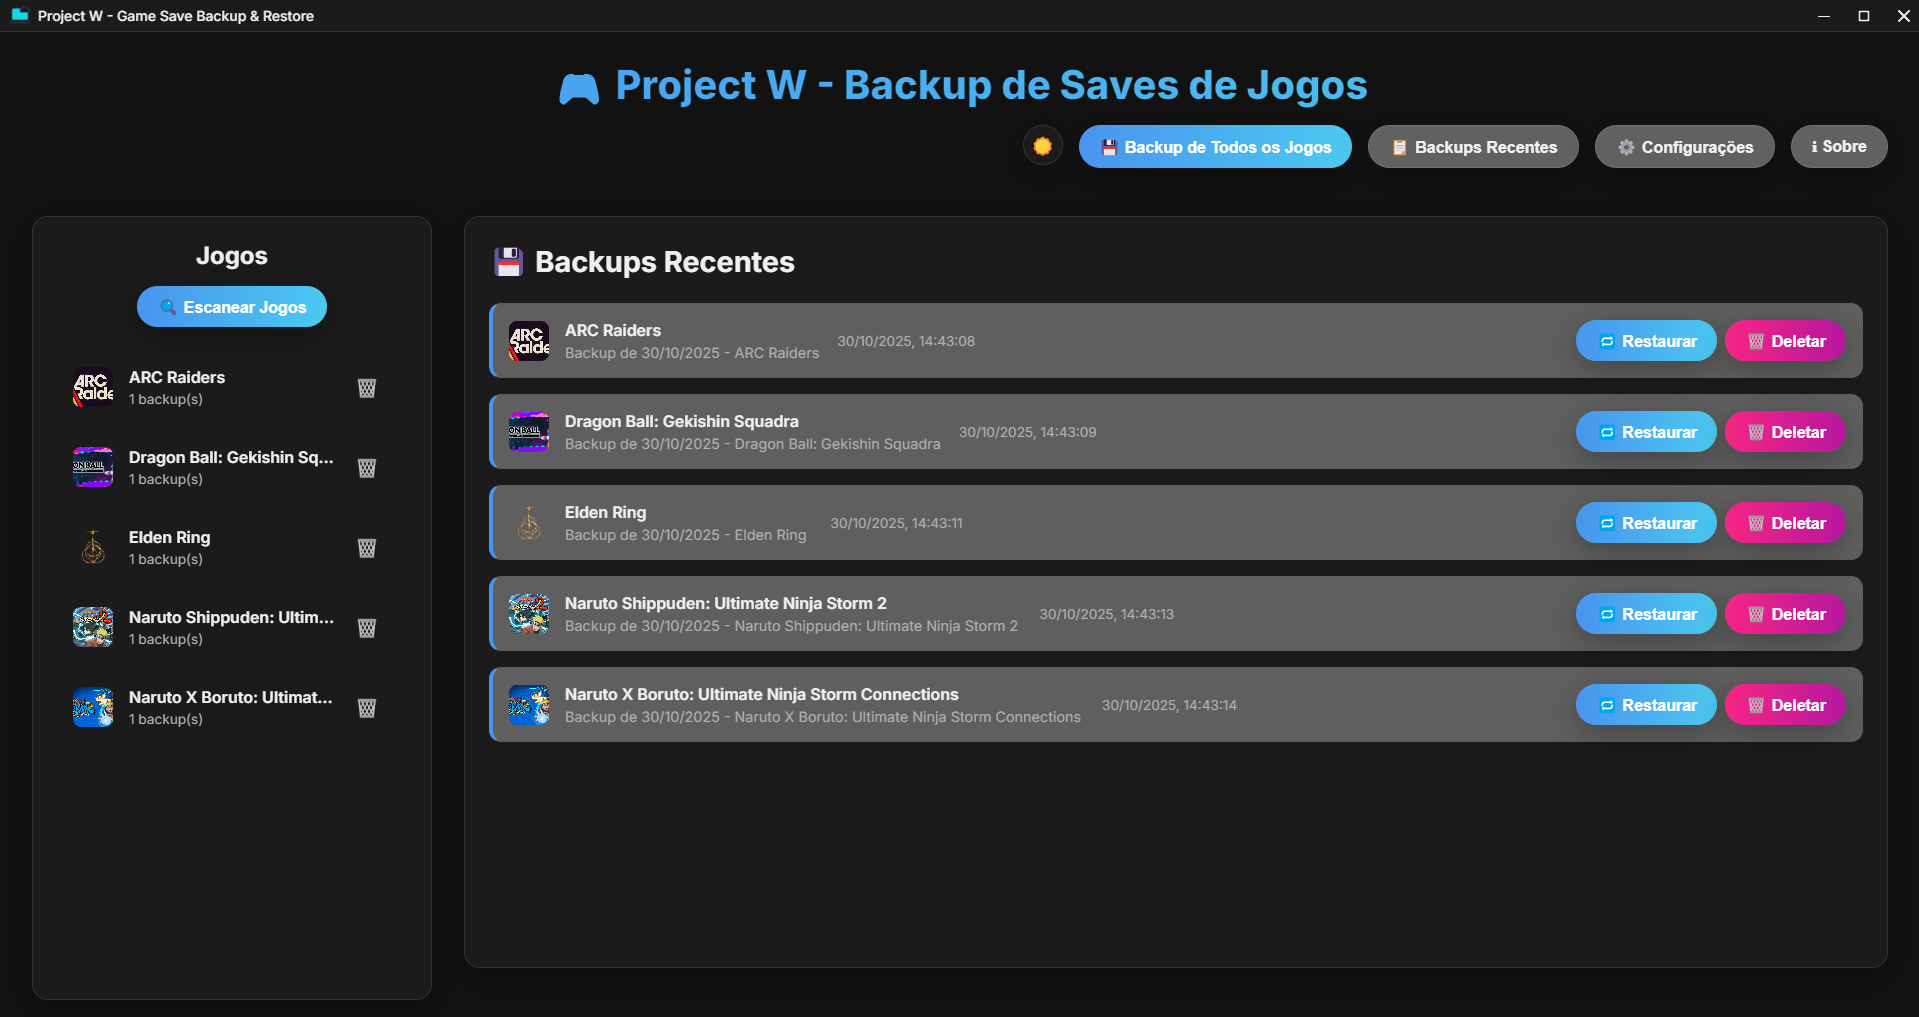The width and height of the screenshot is (1919, 1017).
Task: Select Naruto X Boruto icon in Jogos list
Action: [x=93, y=708]
